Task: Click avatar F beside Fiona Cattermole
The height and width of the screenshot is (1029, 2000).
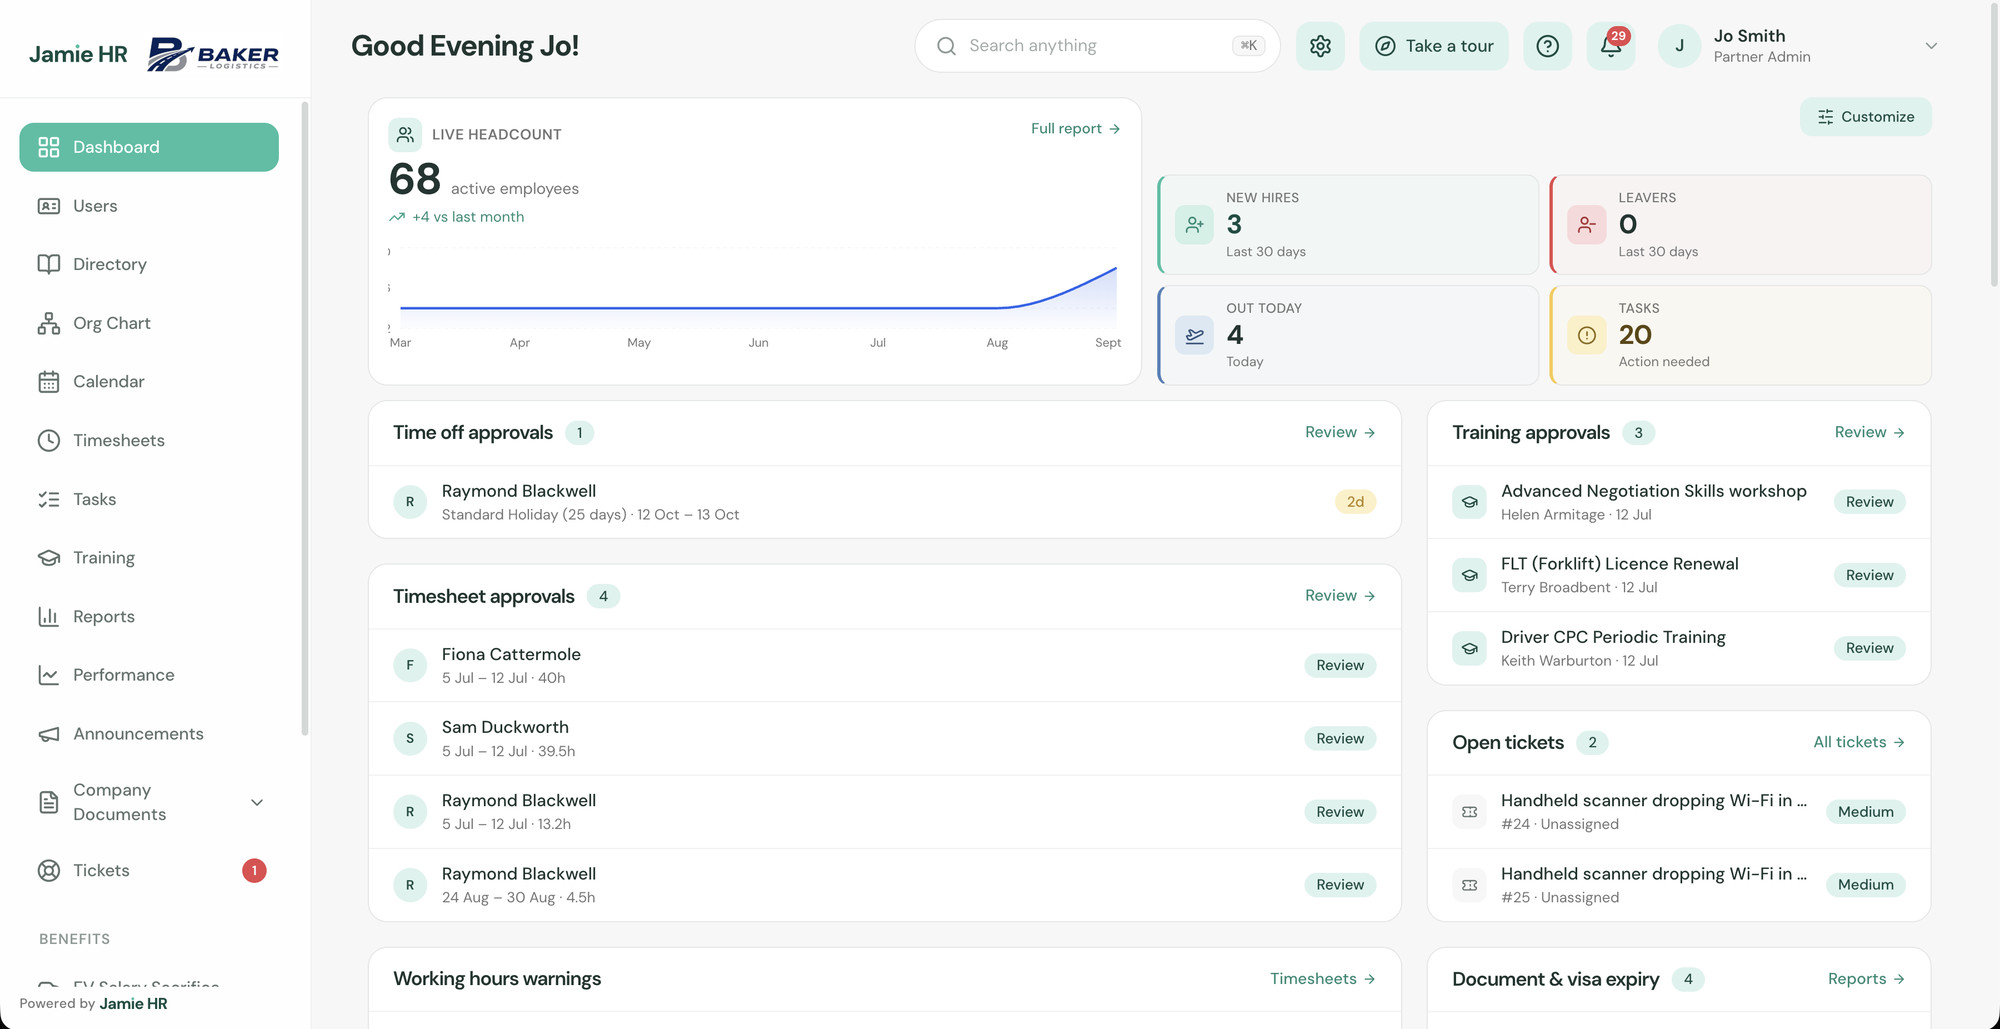Action: [410, 665]
